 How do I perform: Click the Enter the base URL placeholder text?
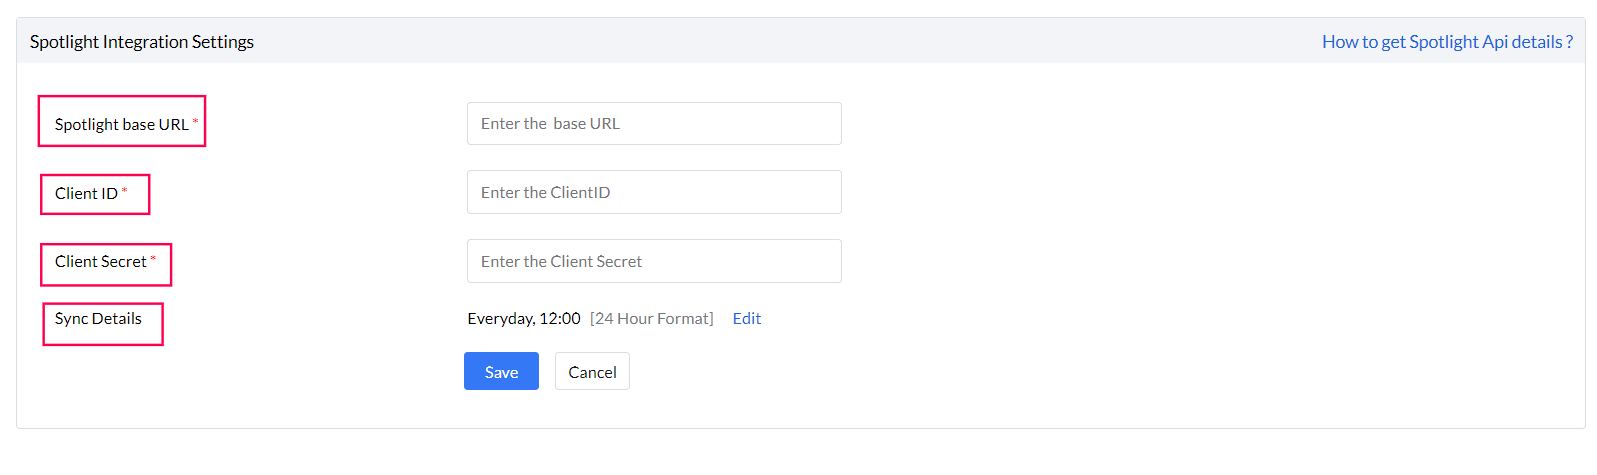click(551, 123)
